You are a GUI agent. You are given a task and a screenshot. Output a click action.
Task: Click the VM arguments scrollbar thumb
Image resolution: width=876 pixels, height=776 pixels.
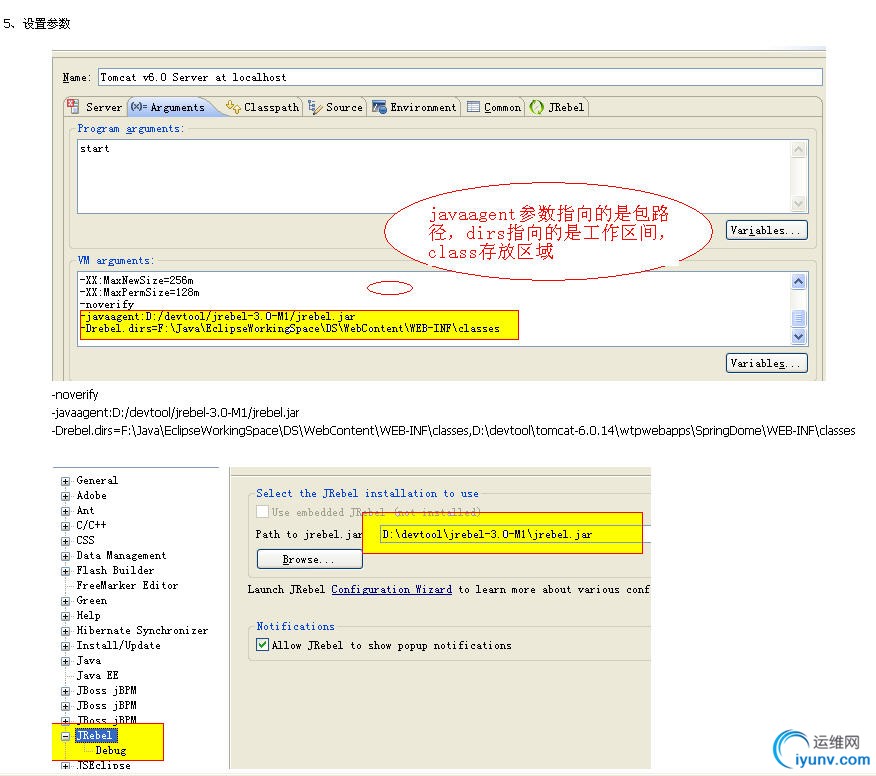point(798,318)
